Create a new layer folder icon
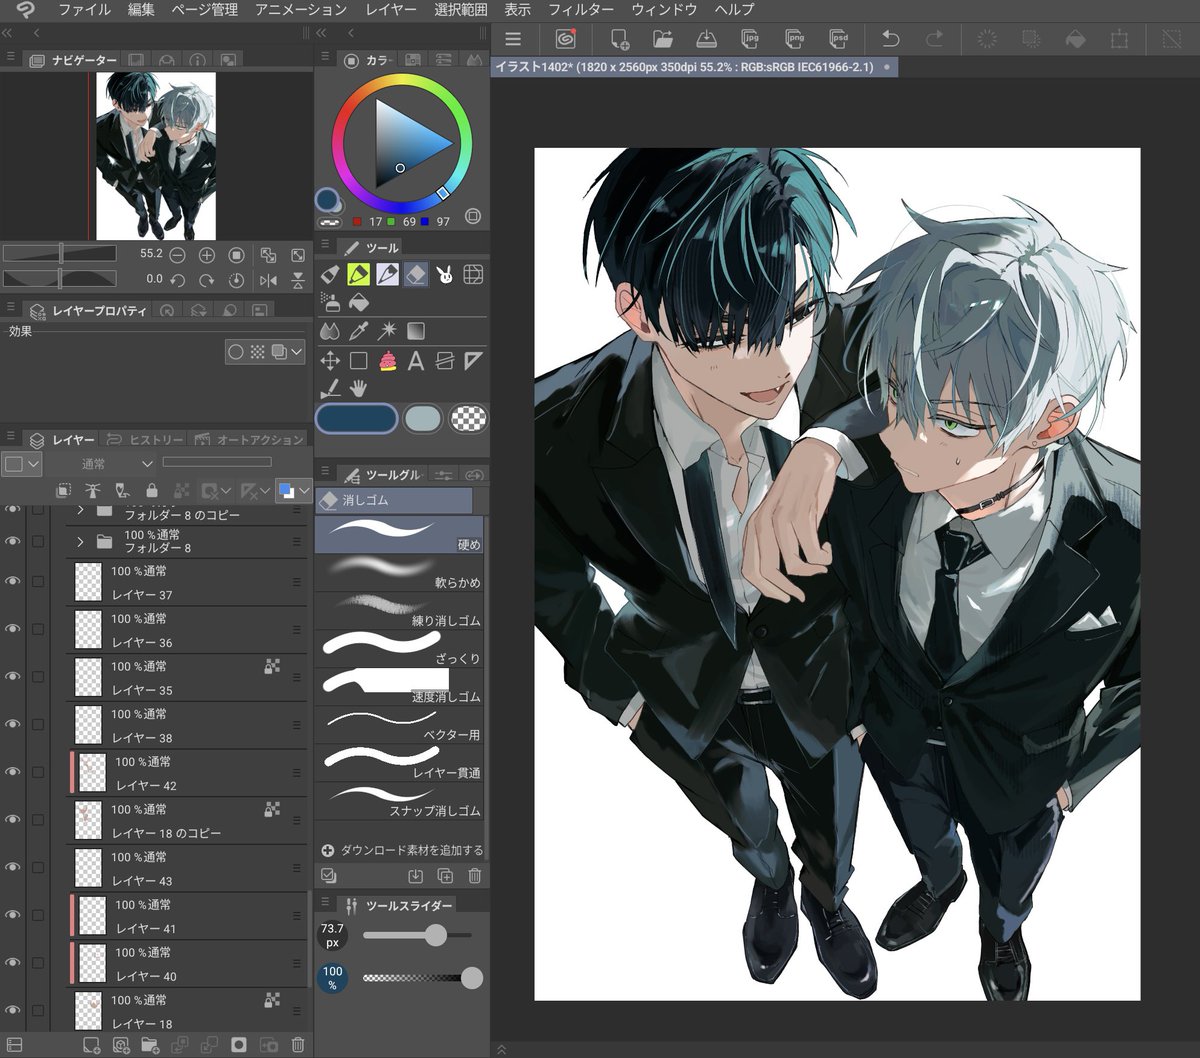This screenshot has height=1058, width=1200. 150,1045
